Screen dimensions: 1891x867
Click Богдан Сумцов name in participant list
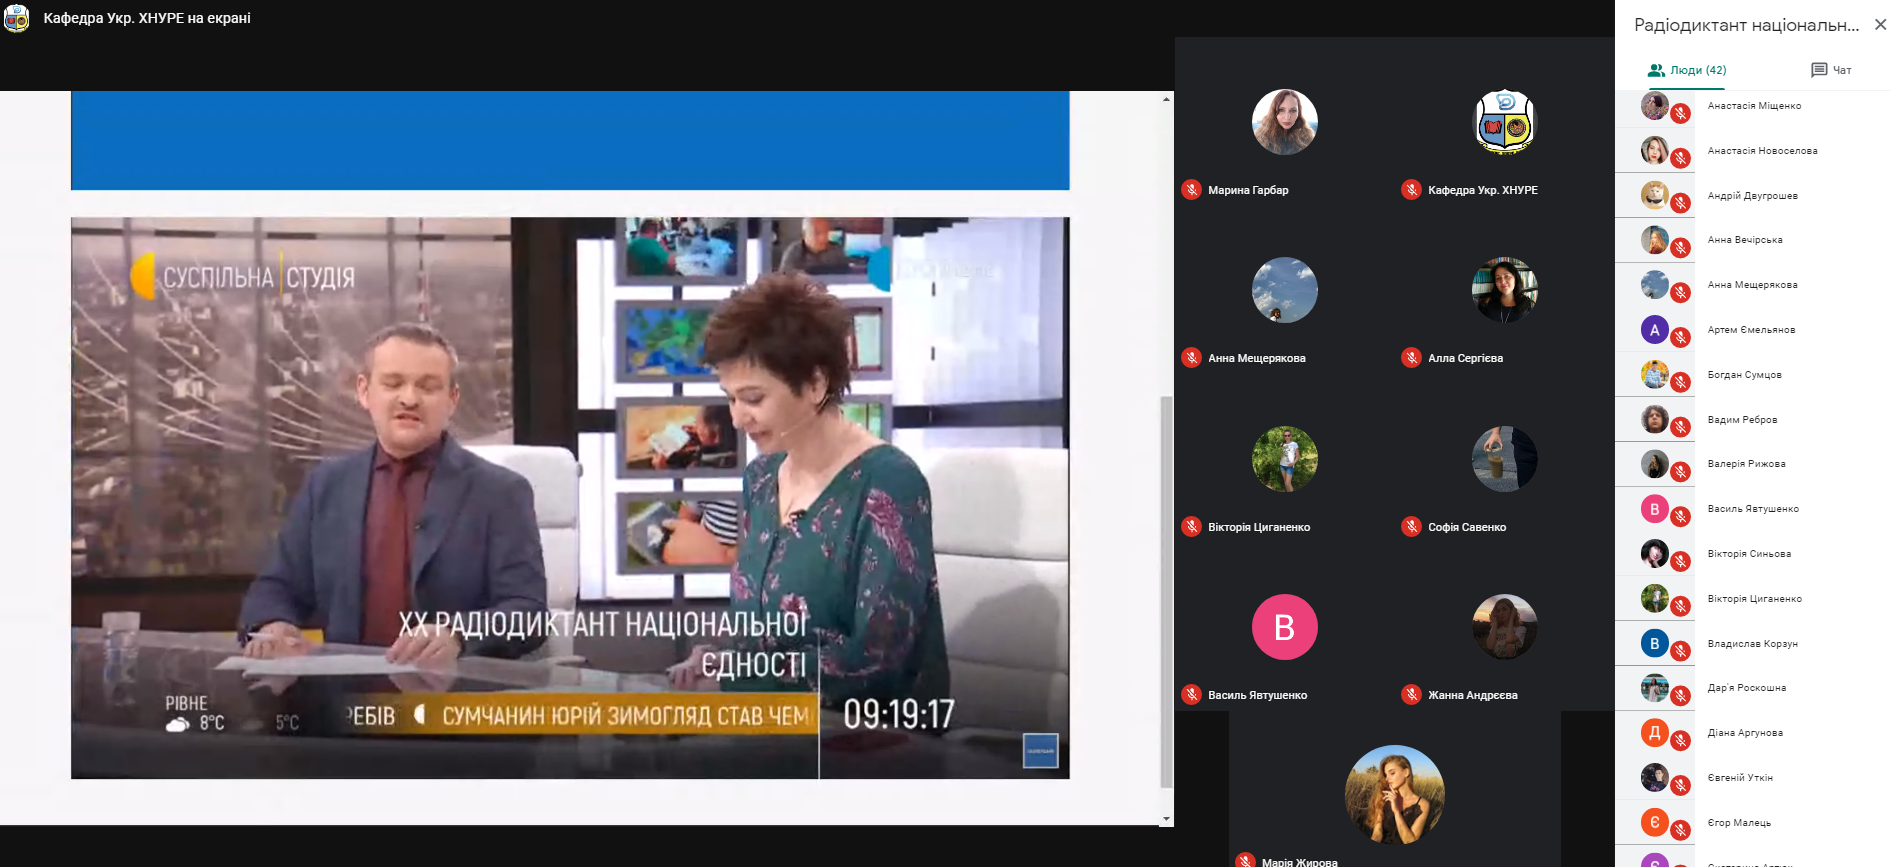tap(1744, 375)
